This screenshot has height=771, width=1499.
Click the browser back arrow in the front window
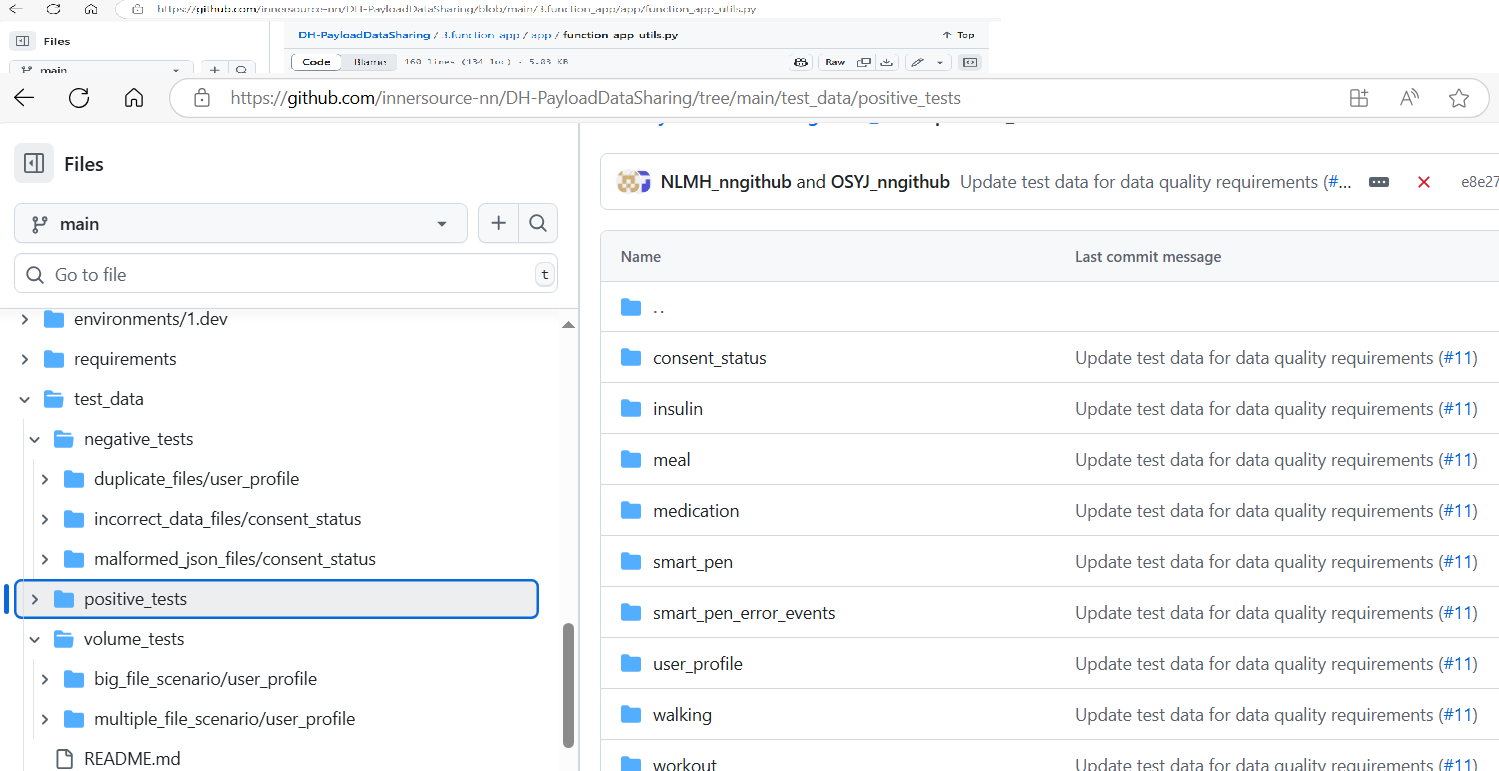24,97
